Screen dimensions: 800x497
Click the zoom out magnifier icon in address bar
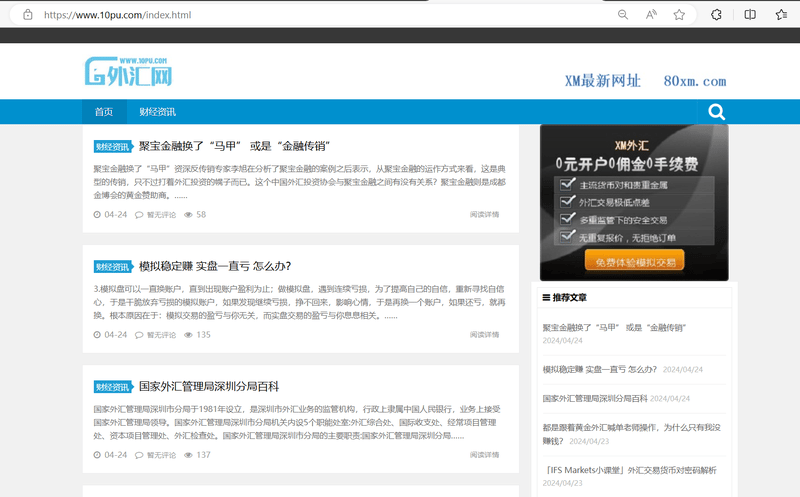(x=622, y=15)
